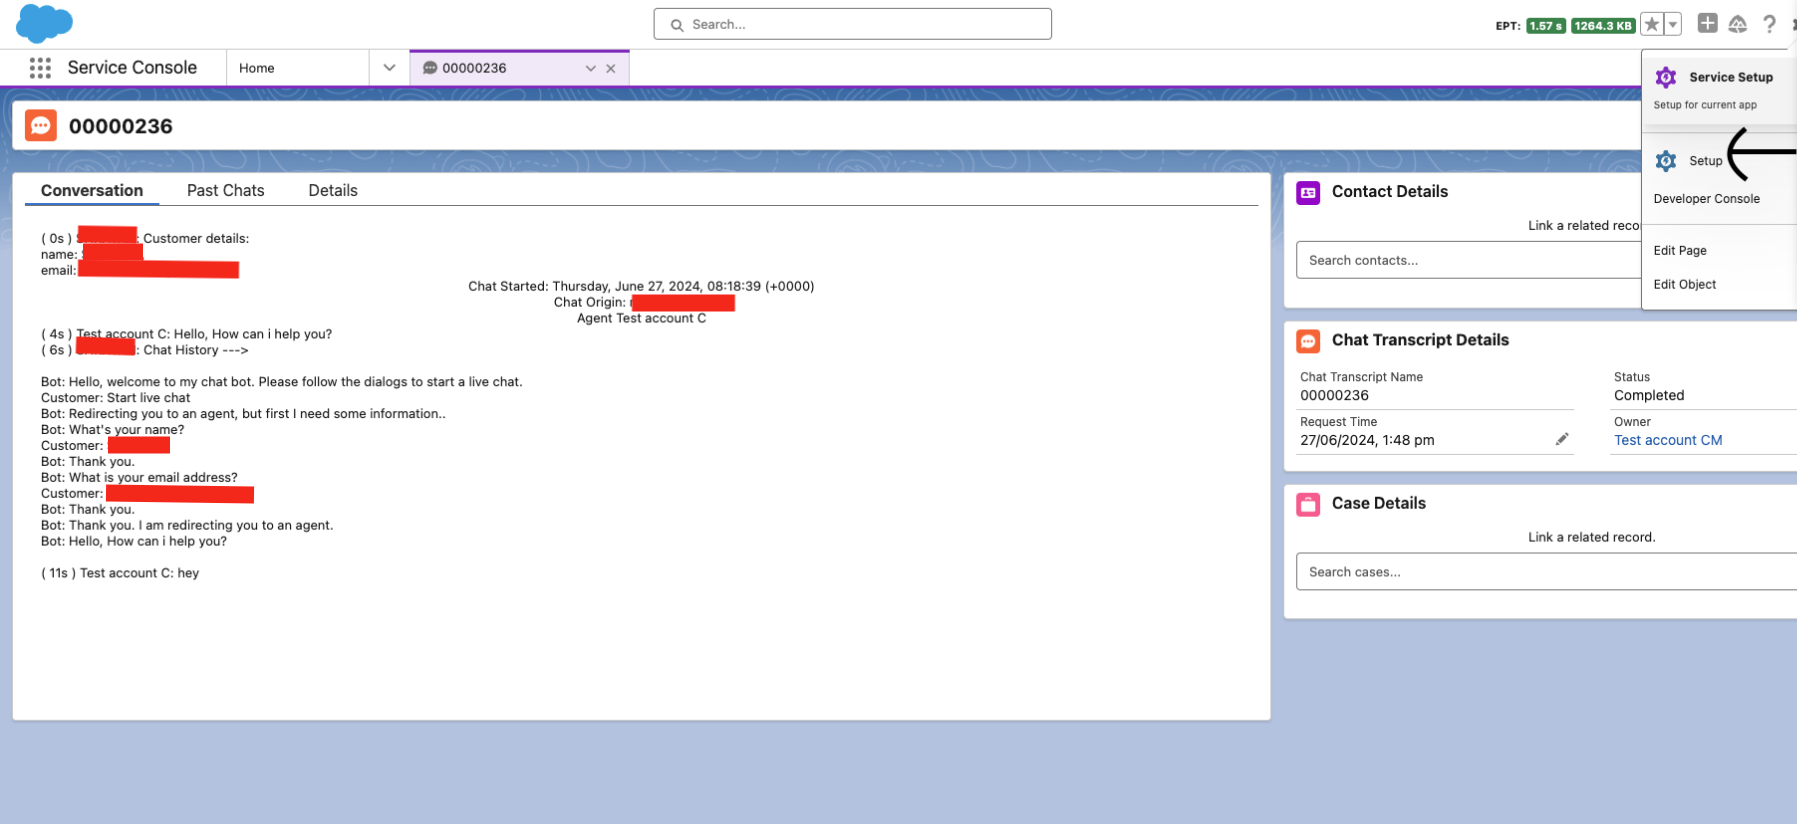Viewport: 1797px width, 824px height.
Task: Click the EPT 1.57 s badge
Action: coord(1545,26)
